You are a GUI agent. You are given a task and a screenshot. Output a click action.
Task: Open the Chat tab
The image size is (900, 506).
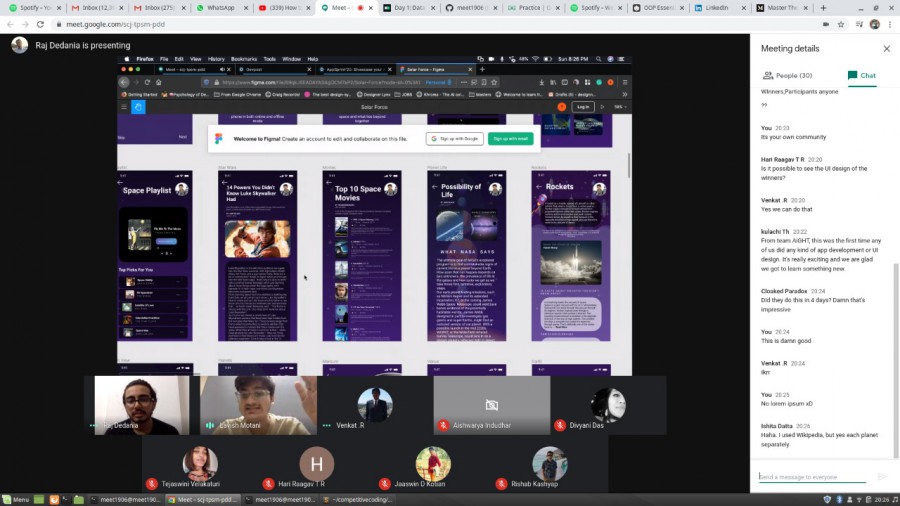pyautogui.click(x=861, y=75)
